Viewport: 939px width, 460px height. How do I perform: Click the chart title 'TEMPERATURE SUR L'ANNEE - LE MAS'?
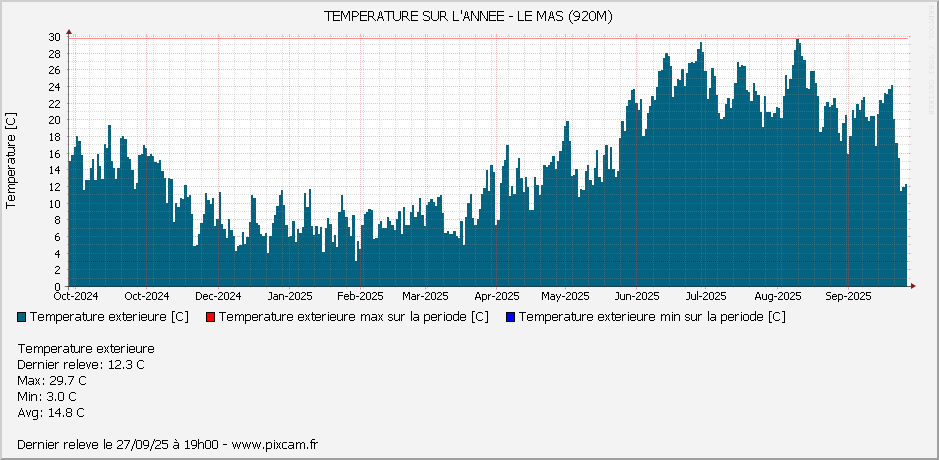coord(469,16)
